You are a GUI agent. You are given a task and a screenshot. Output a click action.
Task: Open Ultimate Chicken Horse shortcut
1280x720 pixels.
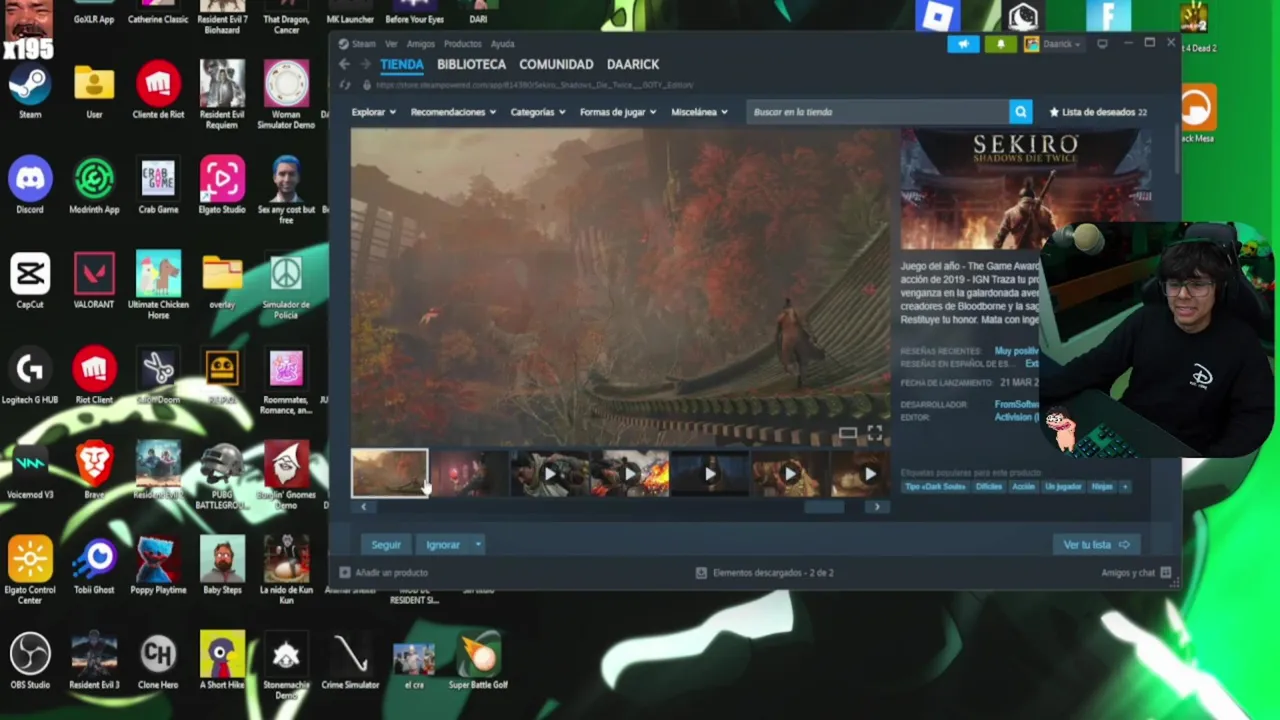158,285
